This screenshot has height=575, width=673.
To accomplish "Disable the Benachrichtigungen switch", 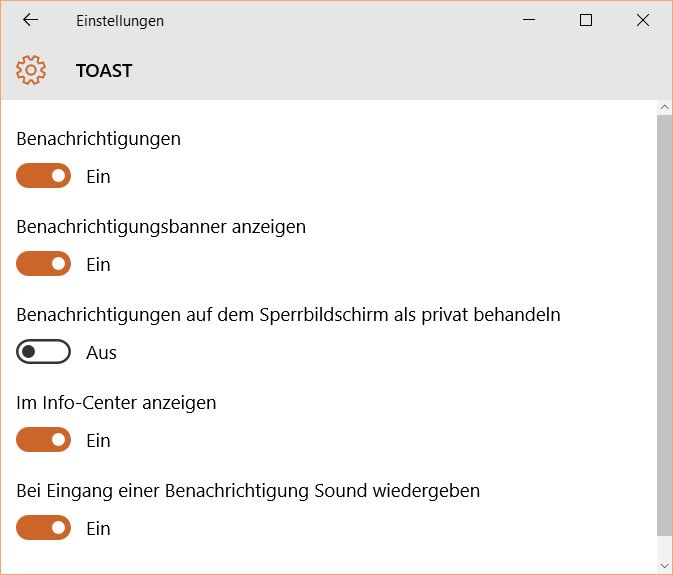I will [x=44, y=176].
